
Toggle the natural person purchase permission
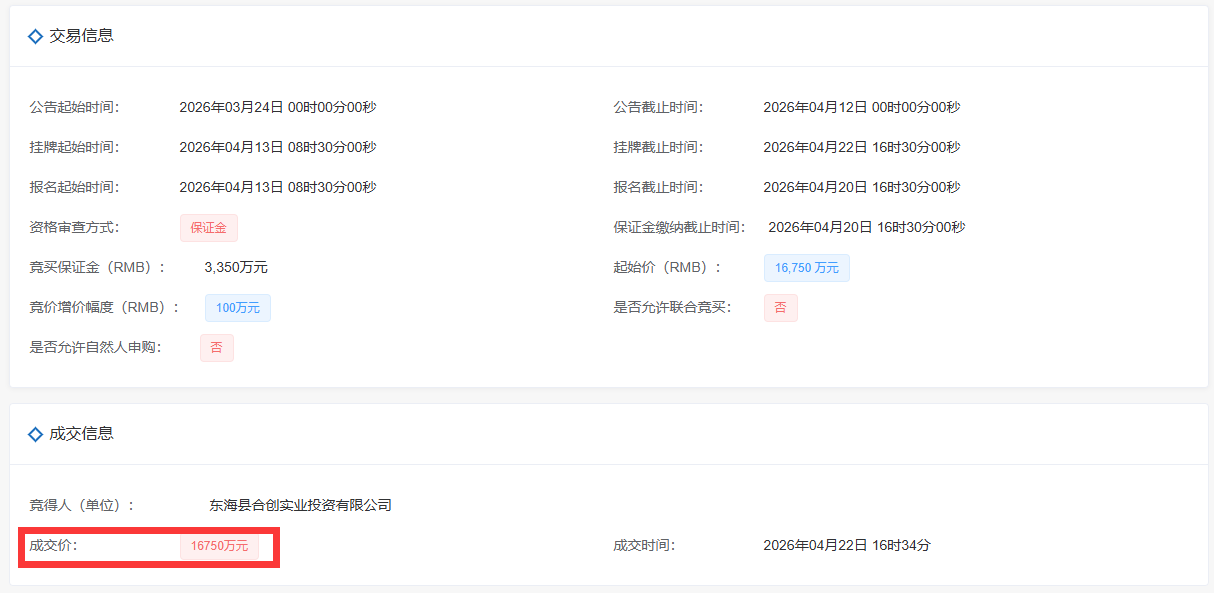pos(216,347)
